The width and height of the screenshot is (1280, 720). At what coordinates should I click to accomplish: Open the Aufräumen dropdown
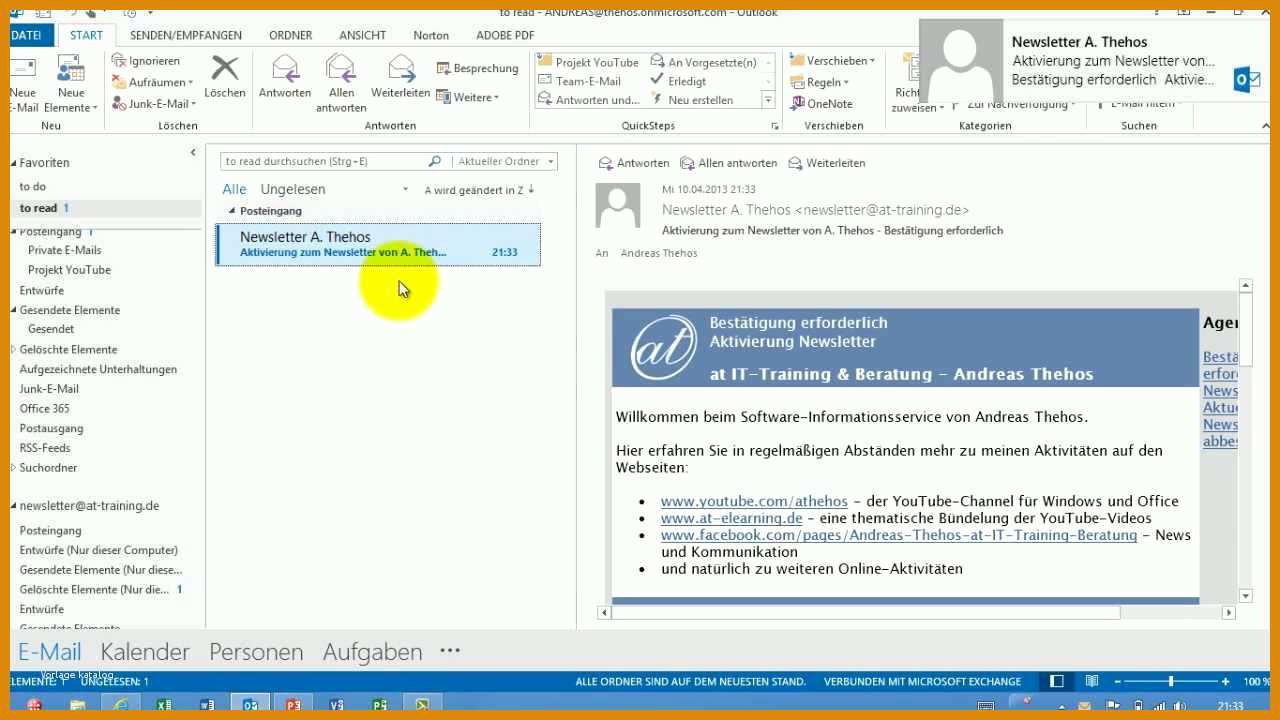154,82
